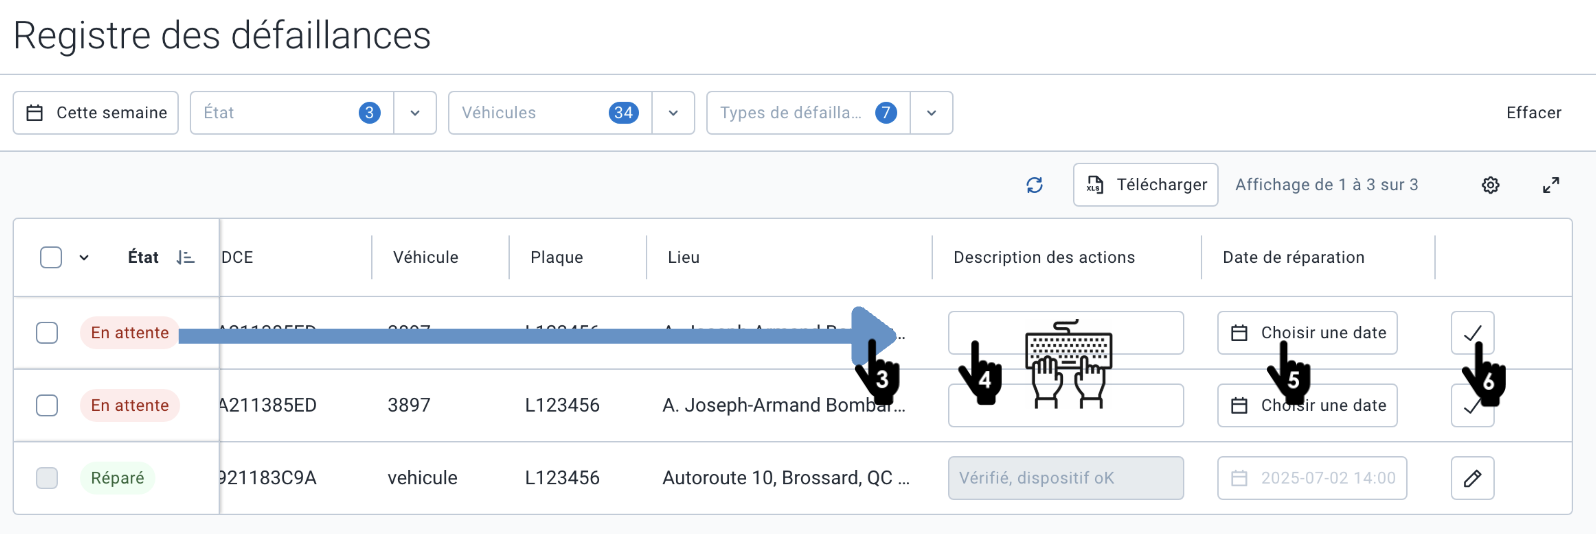This screenshot has height=534, width=1596.
Task: Expand the table to fullscreen
Action: click(x=1550, y=185)
